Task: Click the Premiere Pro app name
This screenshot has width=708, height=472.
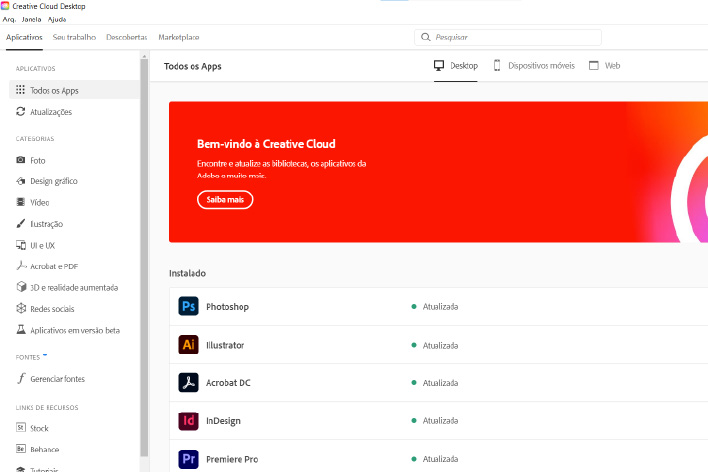Action: 232,459
